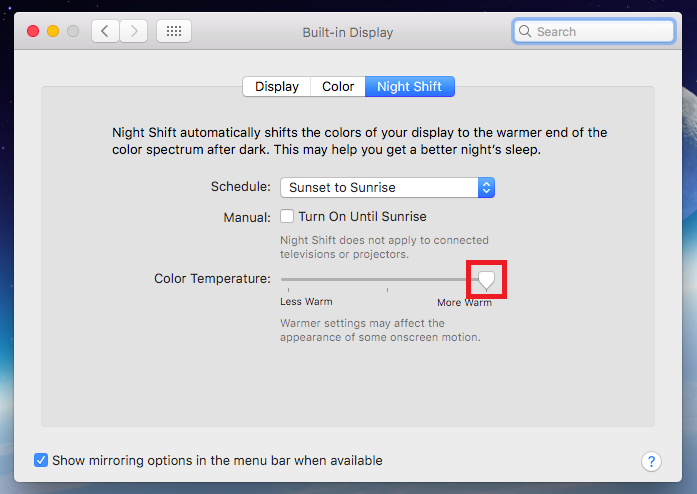Viewport: 697px width, 494px height.
Task: Click the magnifying glass search icon
Action: point(526,31)
